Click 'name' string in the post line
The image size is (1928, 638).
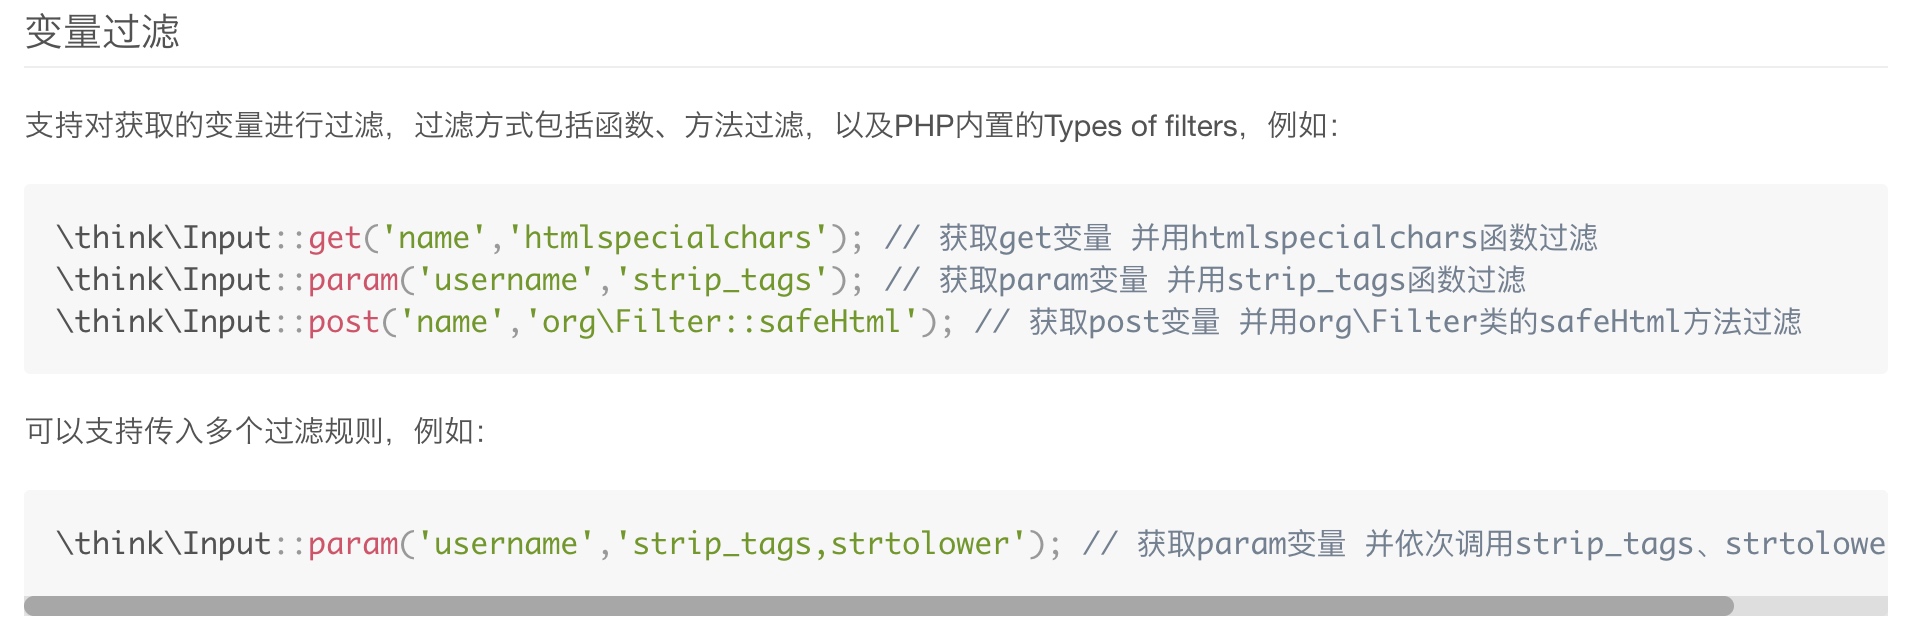[451, 322]
